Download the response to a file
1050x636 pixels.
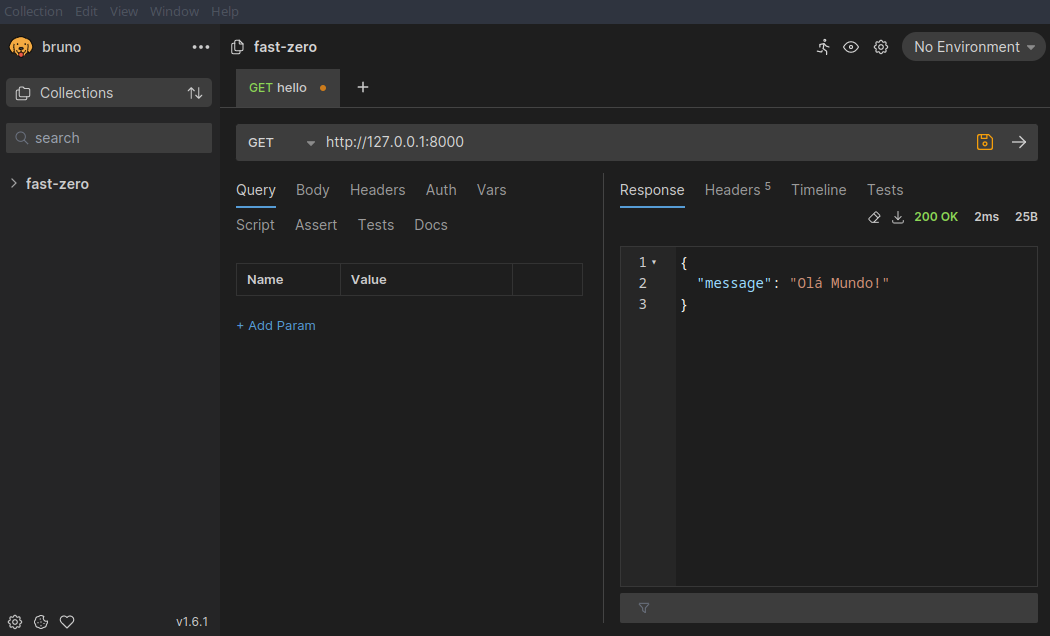tap(898, 217)
